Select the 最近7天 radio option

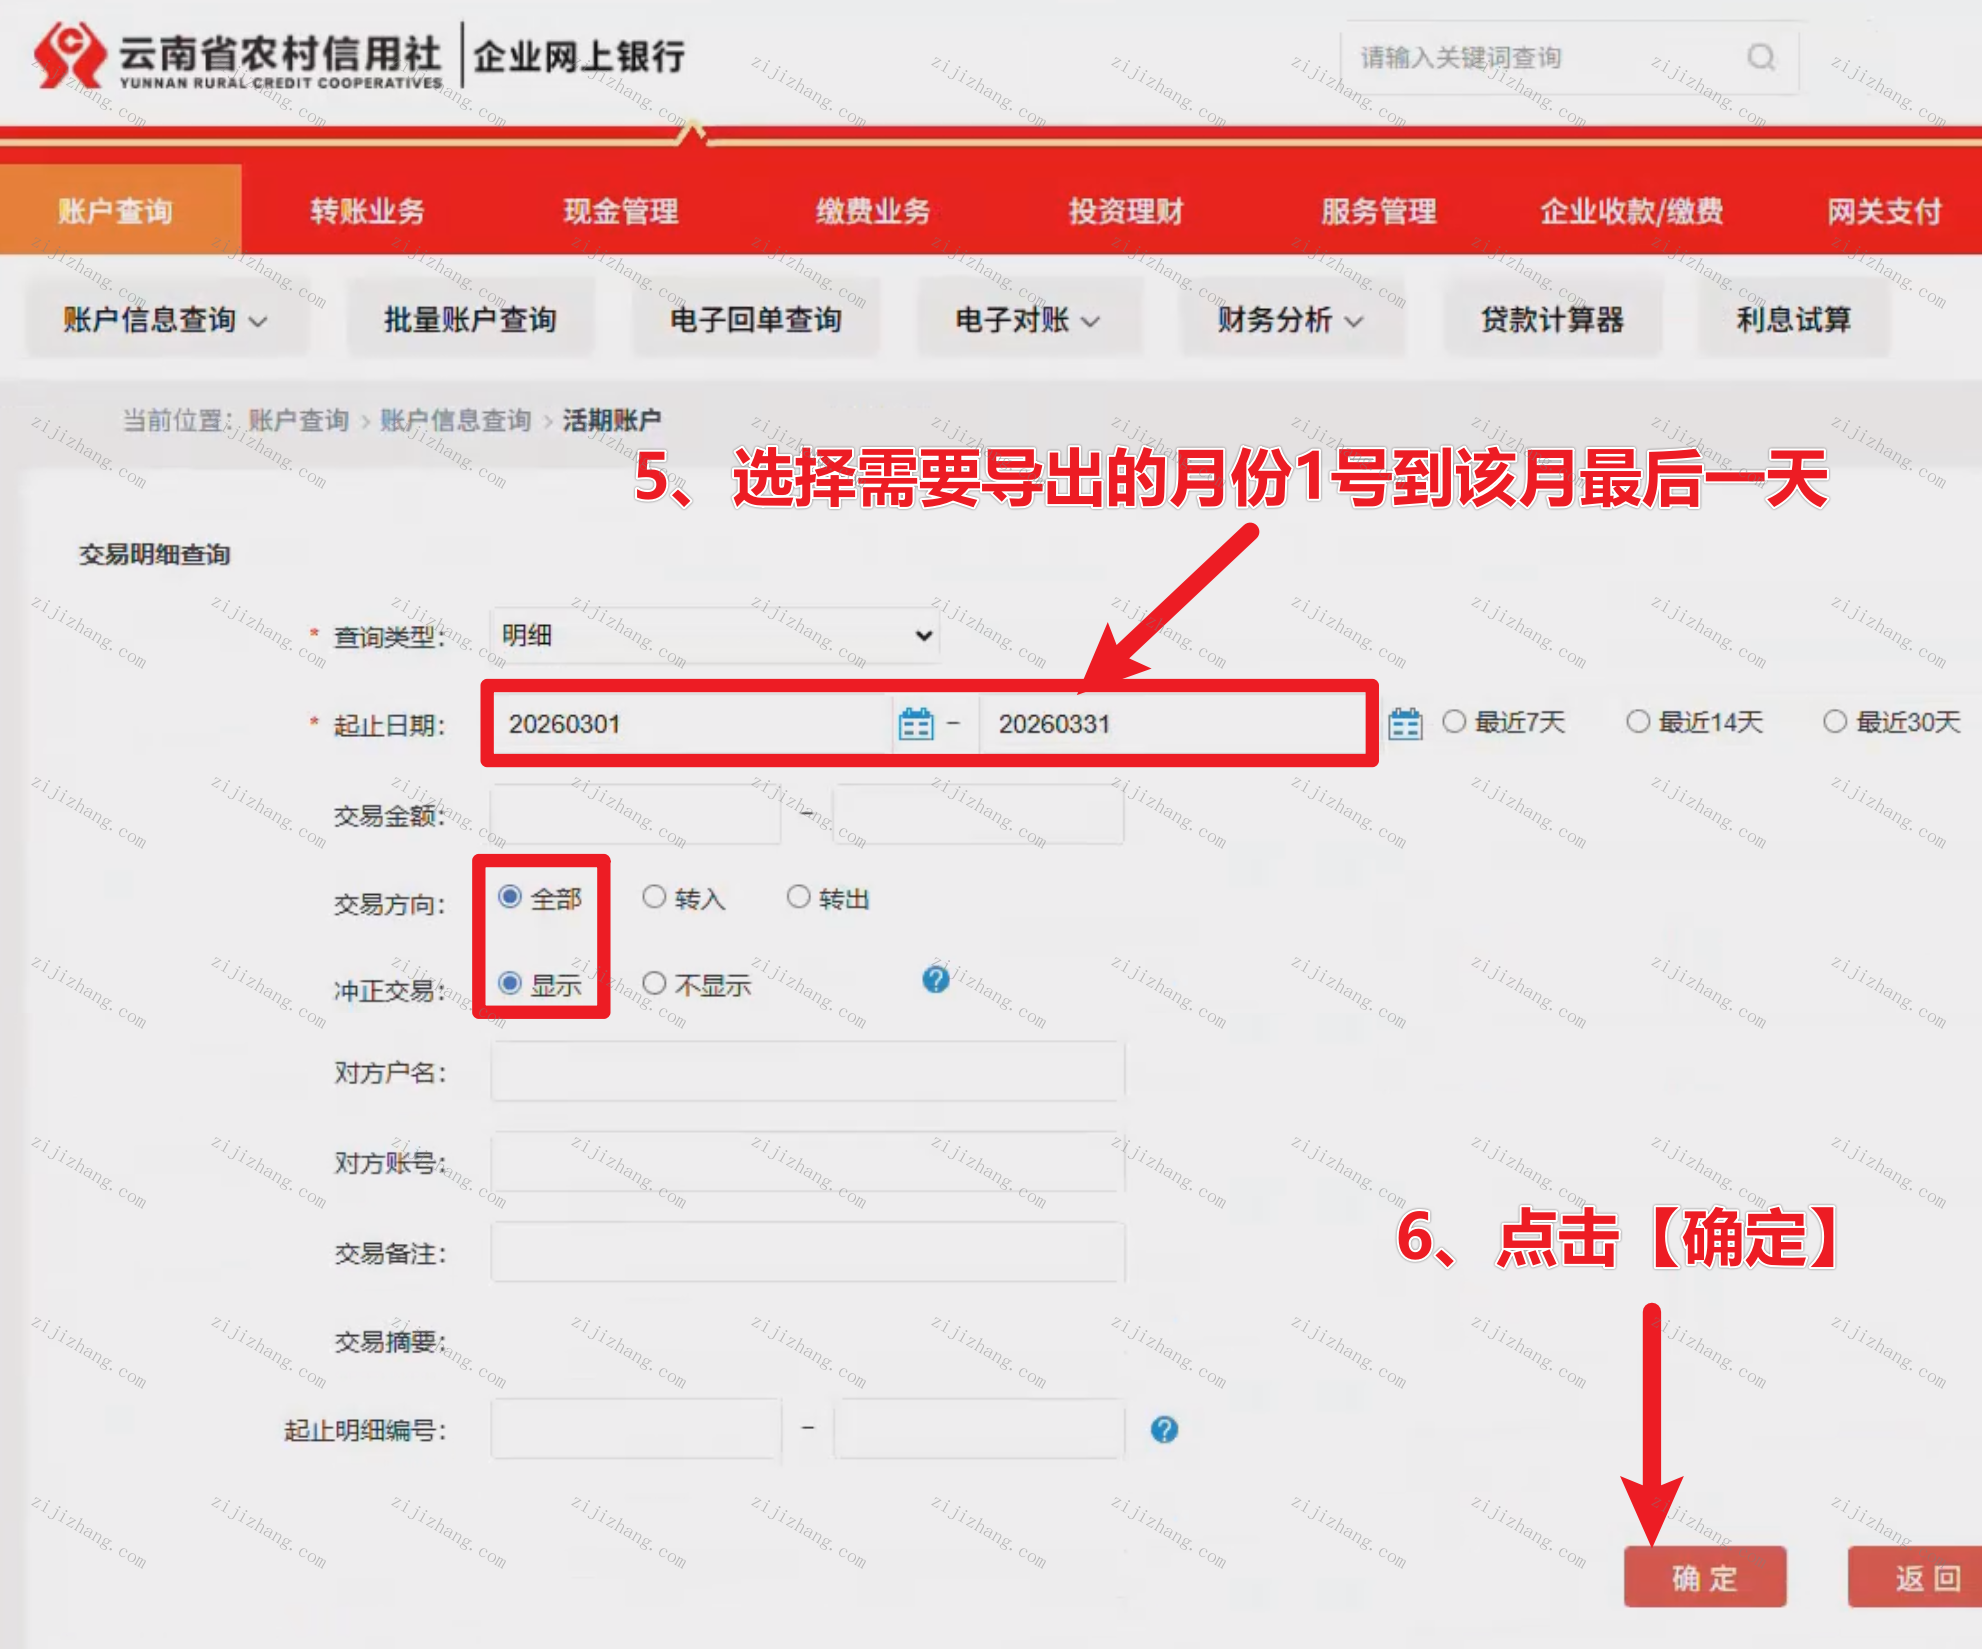tap(1454, 721)
